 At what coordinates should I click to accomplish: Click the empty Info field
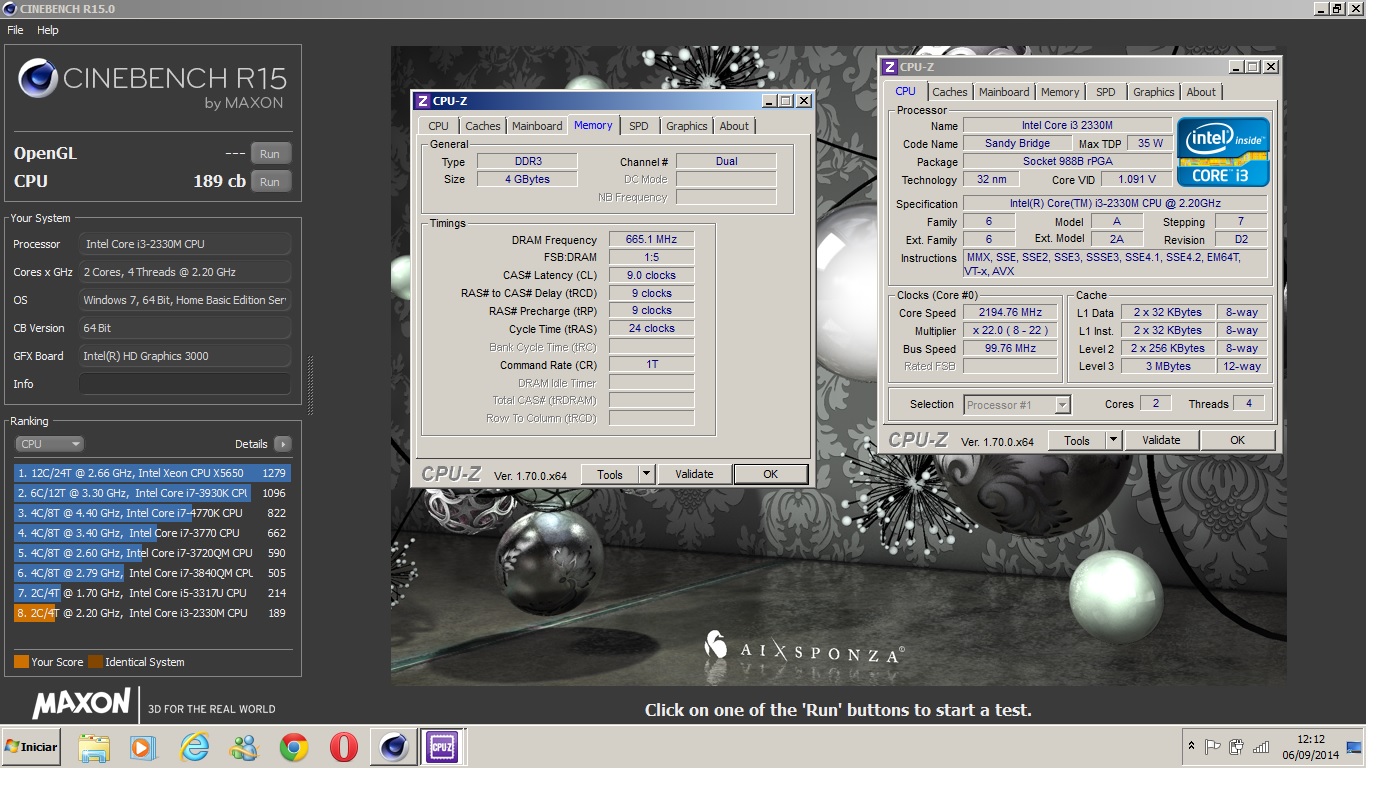(x=185, y=384)
